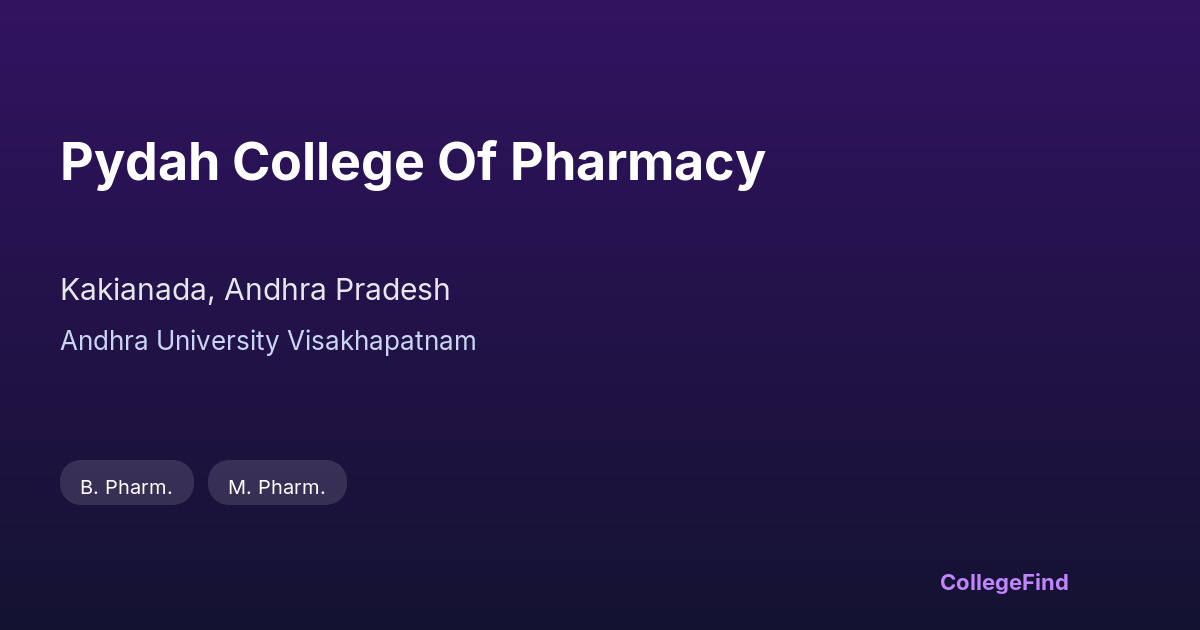
Task: Open the Andhra University Visakhapatnam affiliation
Action: [268, 341]
